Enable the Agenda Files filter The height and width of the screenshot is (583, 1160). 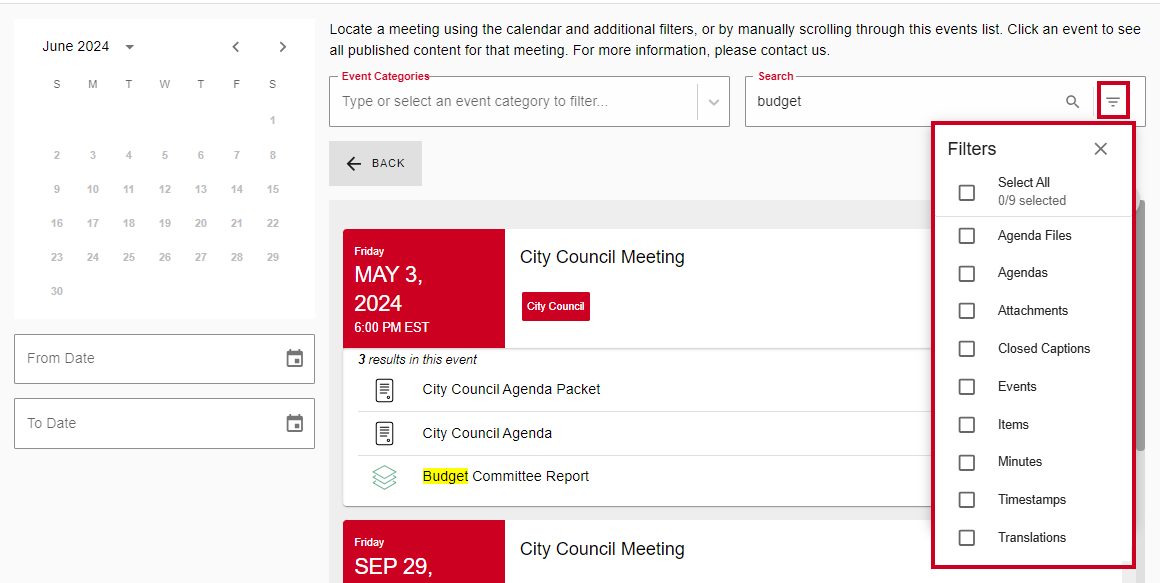(x=966, y=235)
